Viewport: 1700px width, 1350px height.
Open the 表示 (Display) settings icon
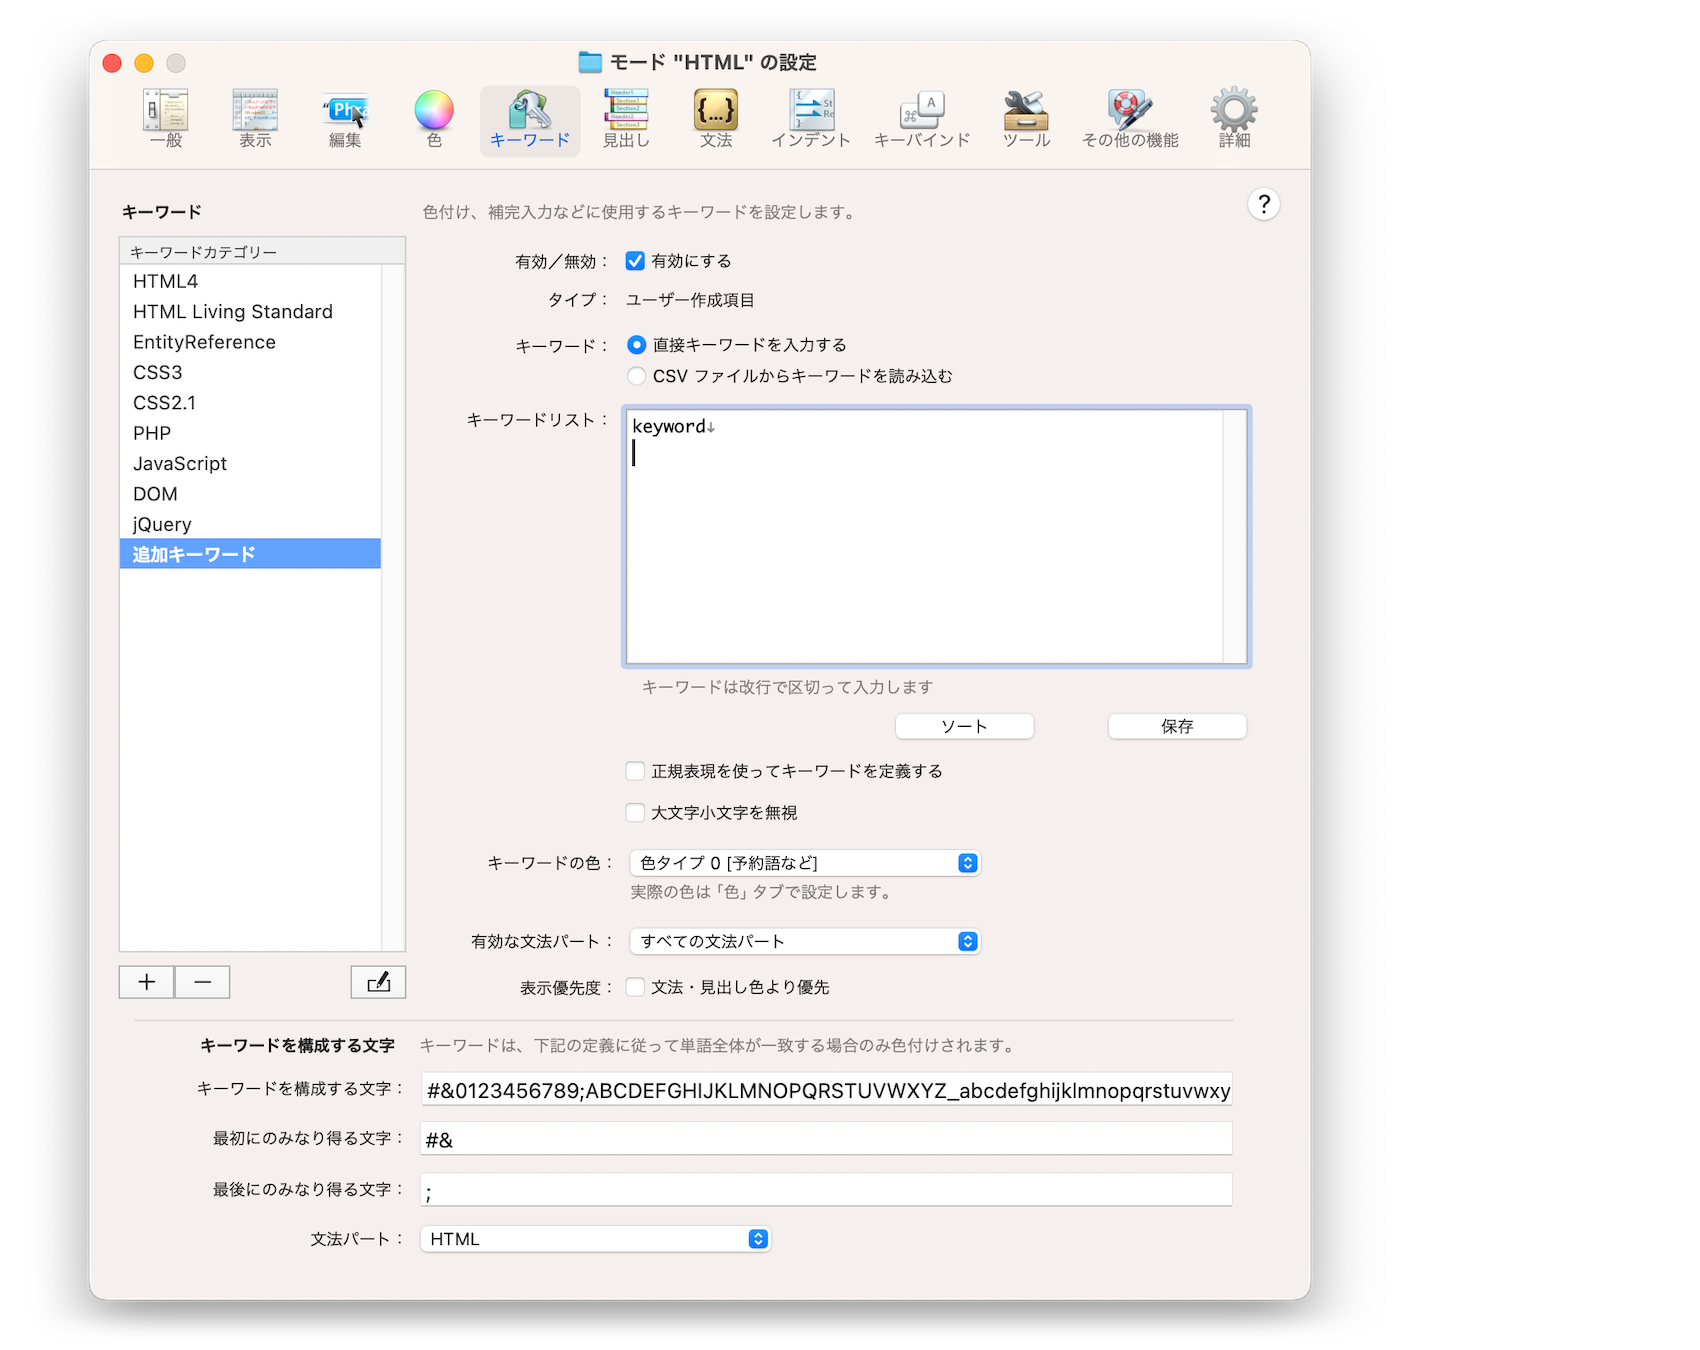255,111
